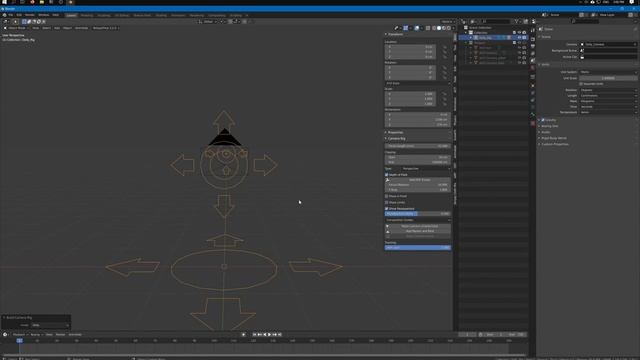This screenshot has height=360, width=640.
Task: Open the File menu
Action: pos(11,15)
